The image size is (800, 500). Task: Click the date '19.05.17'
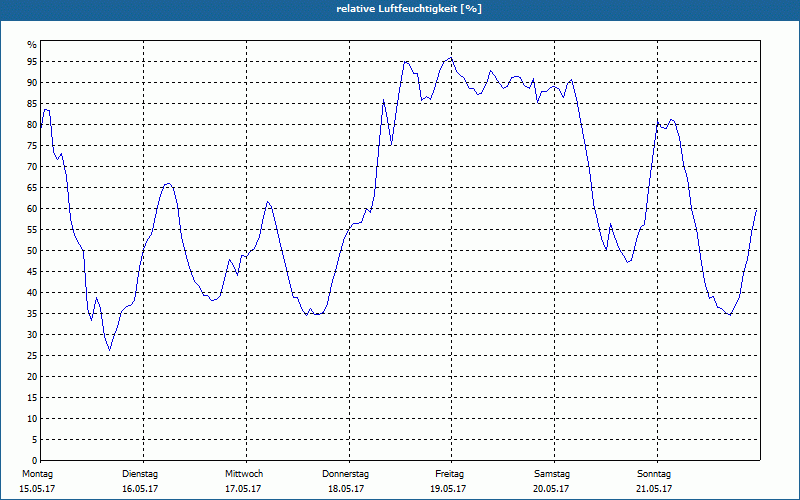coord(448,489)
